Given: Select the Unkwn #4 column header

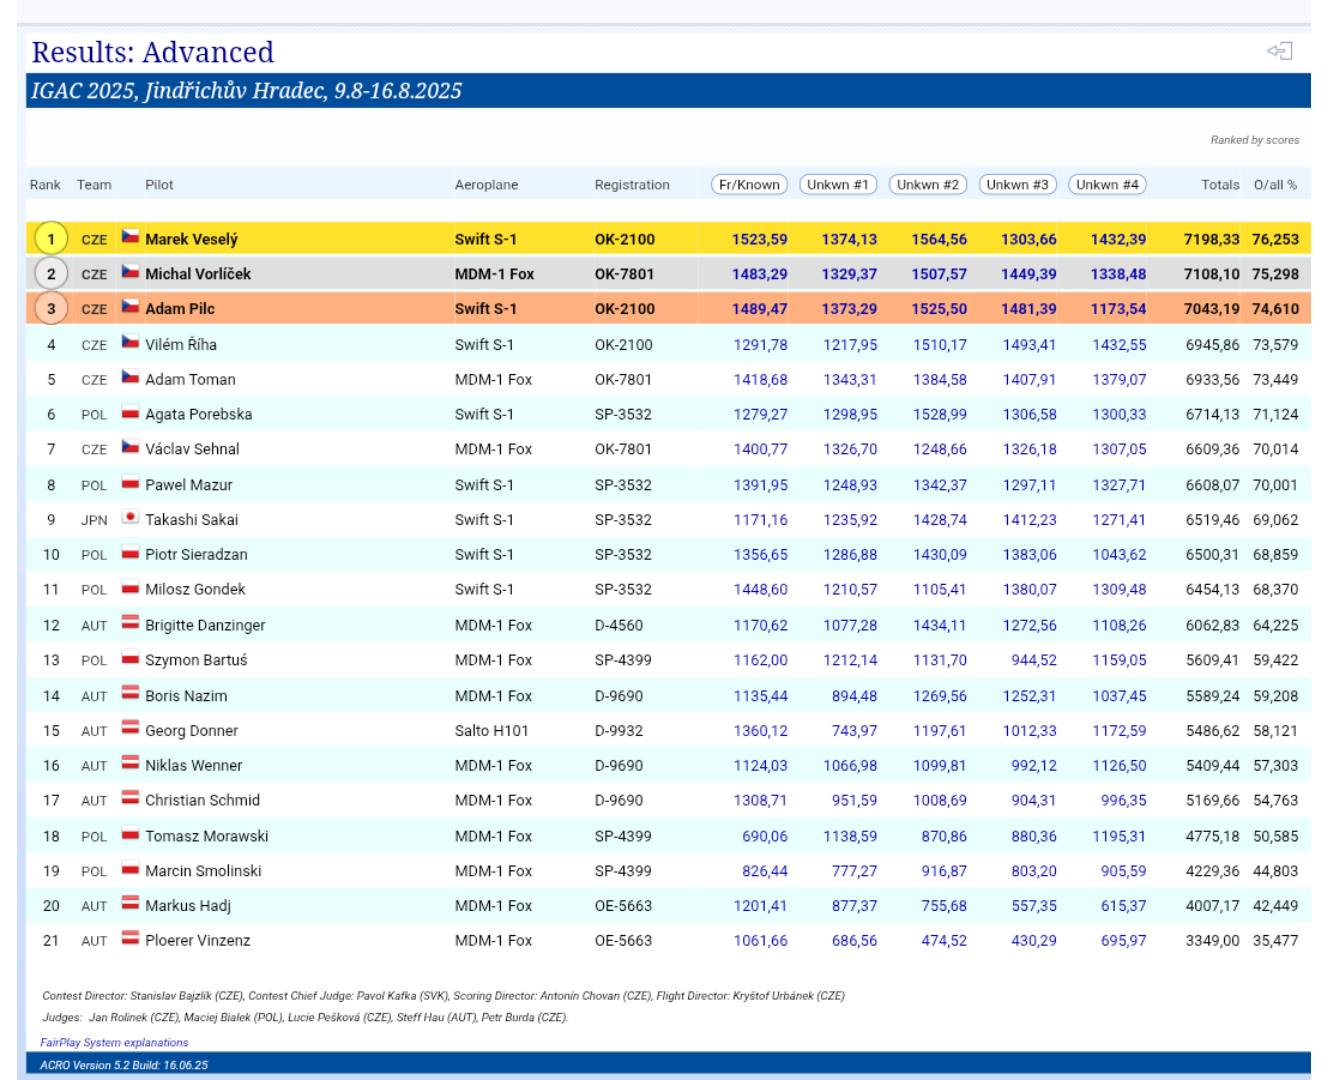Looking at the screenshot, I should 1107,185.
